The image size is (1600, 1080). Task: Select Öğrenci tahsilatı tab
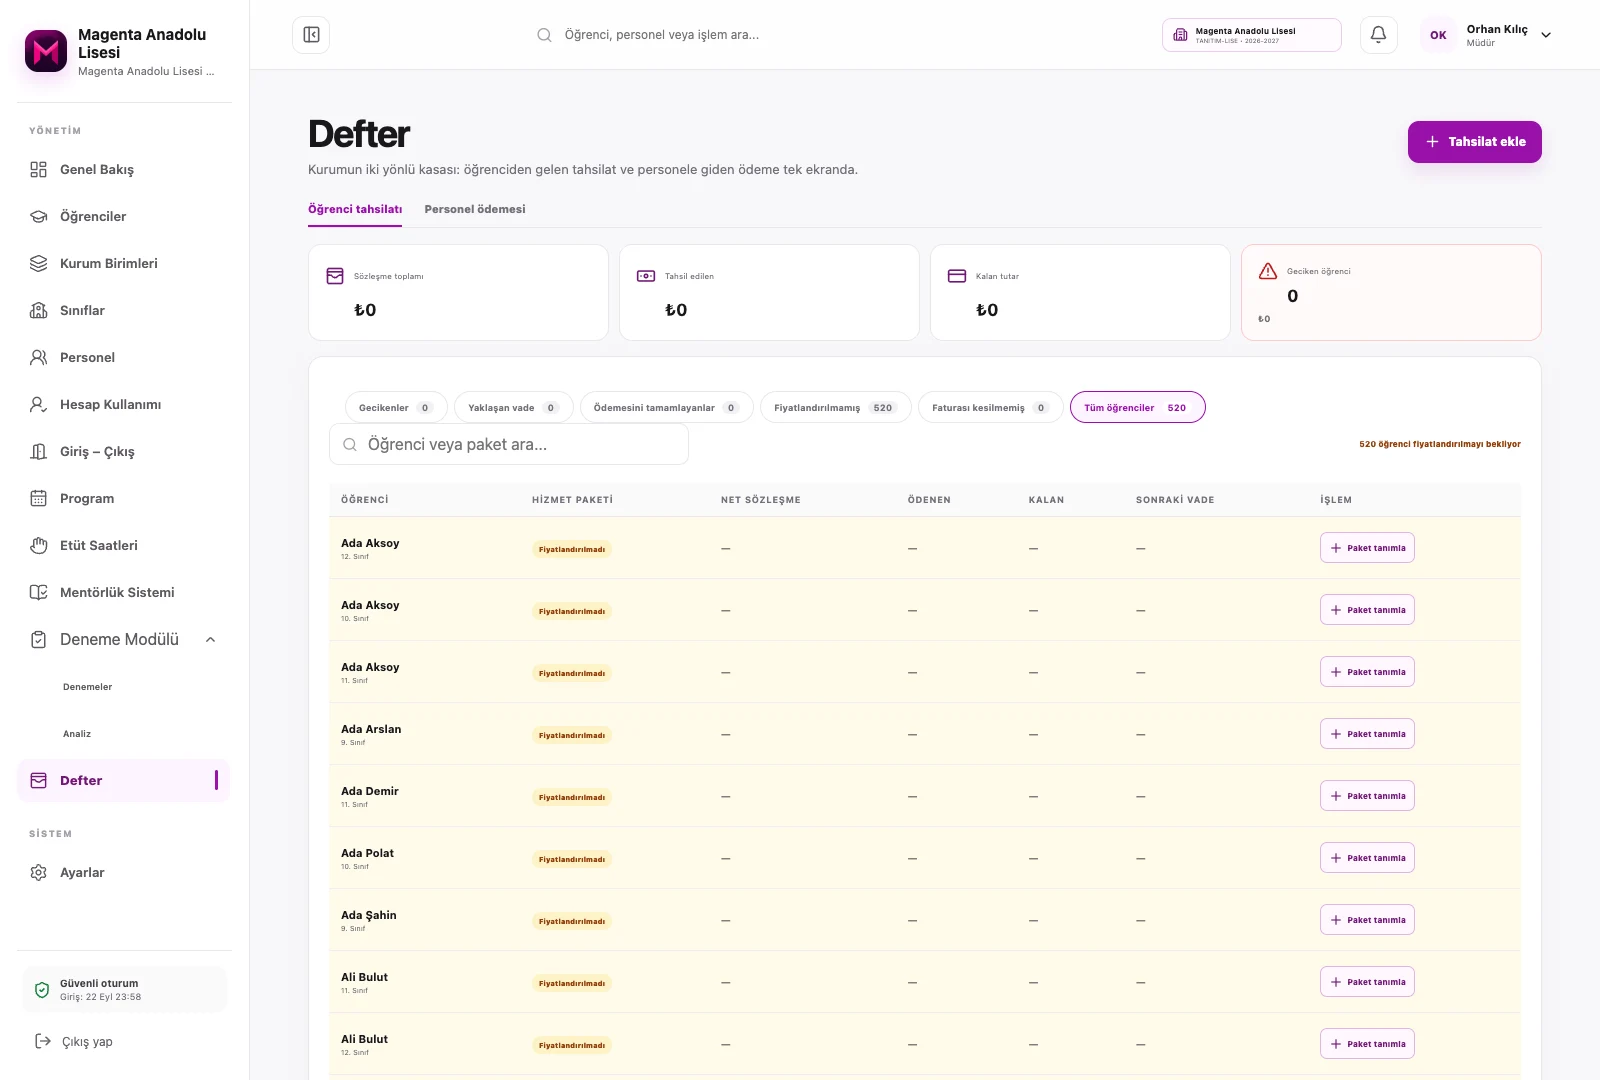pos(355,209)
